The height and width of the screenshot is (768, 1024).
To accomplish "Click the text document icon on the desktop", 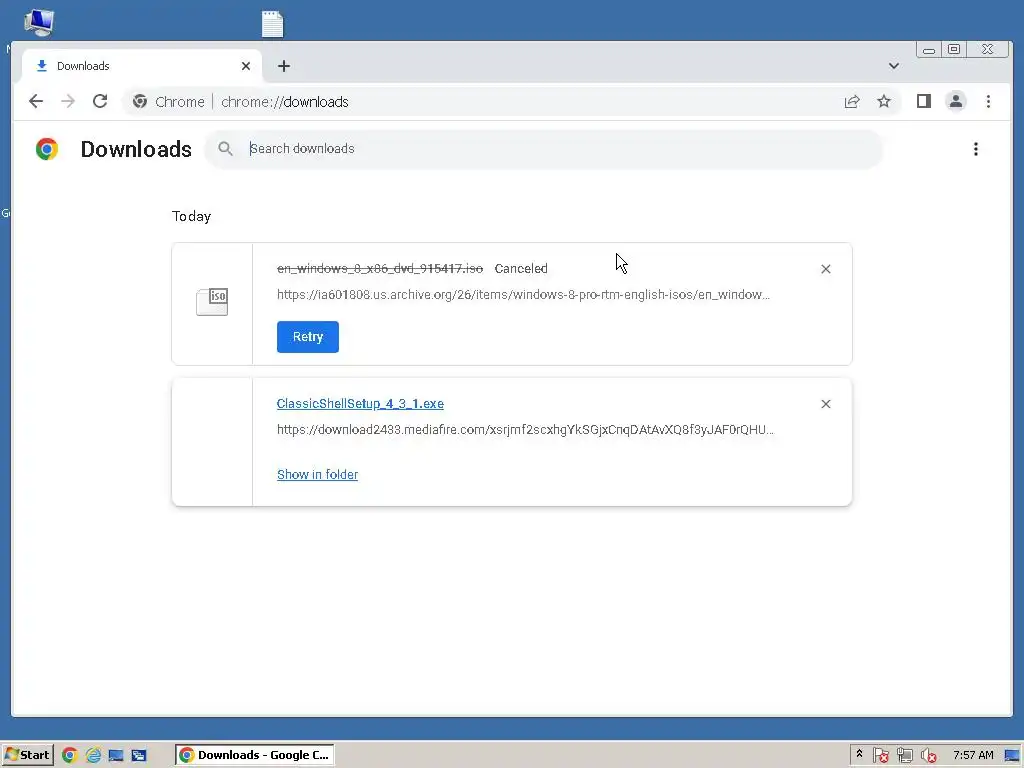I will 272,24.
